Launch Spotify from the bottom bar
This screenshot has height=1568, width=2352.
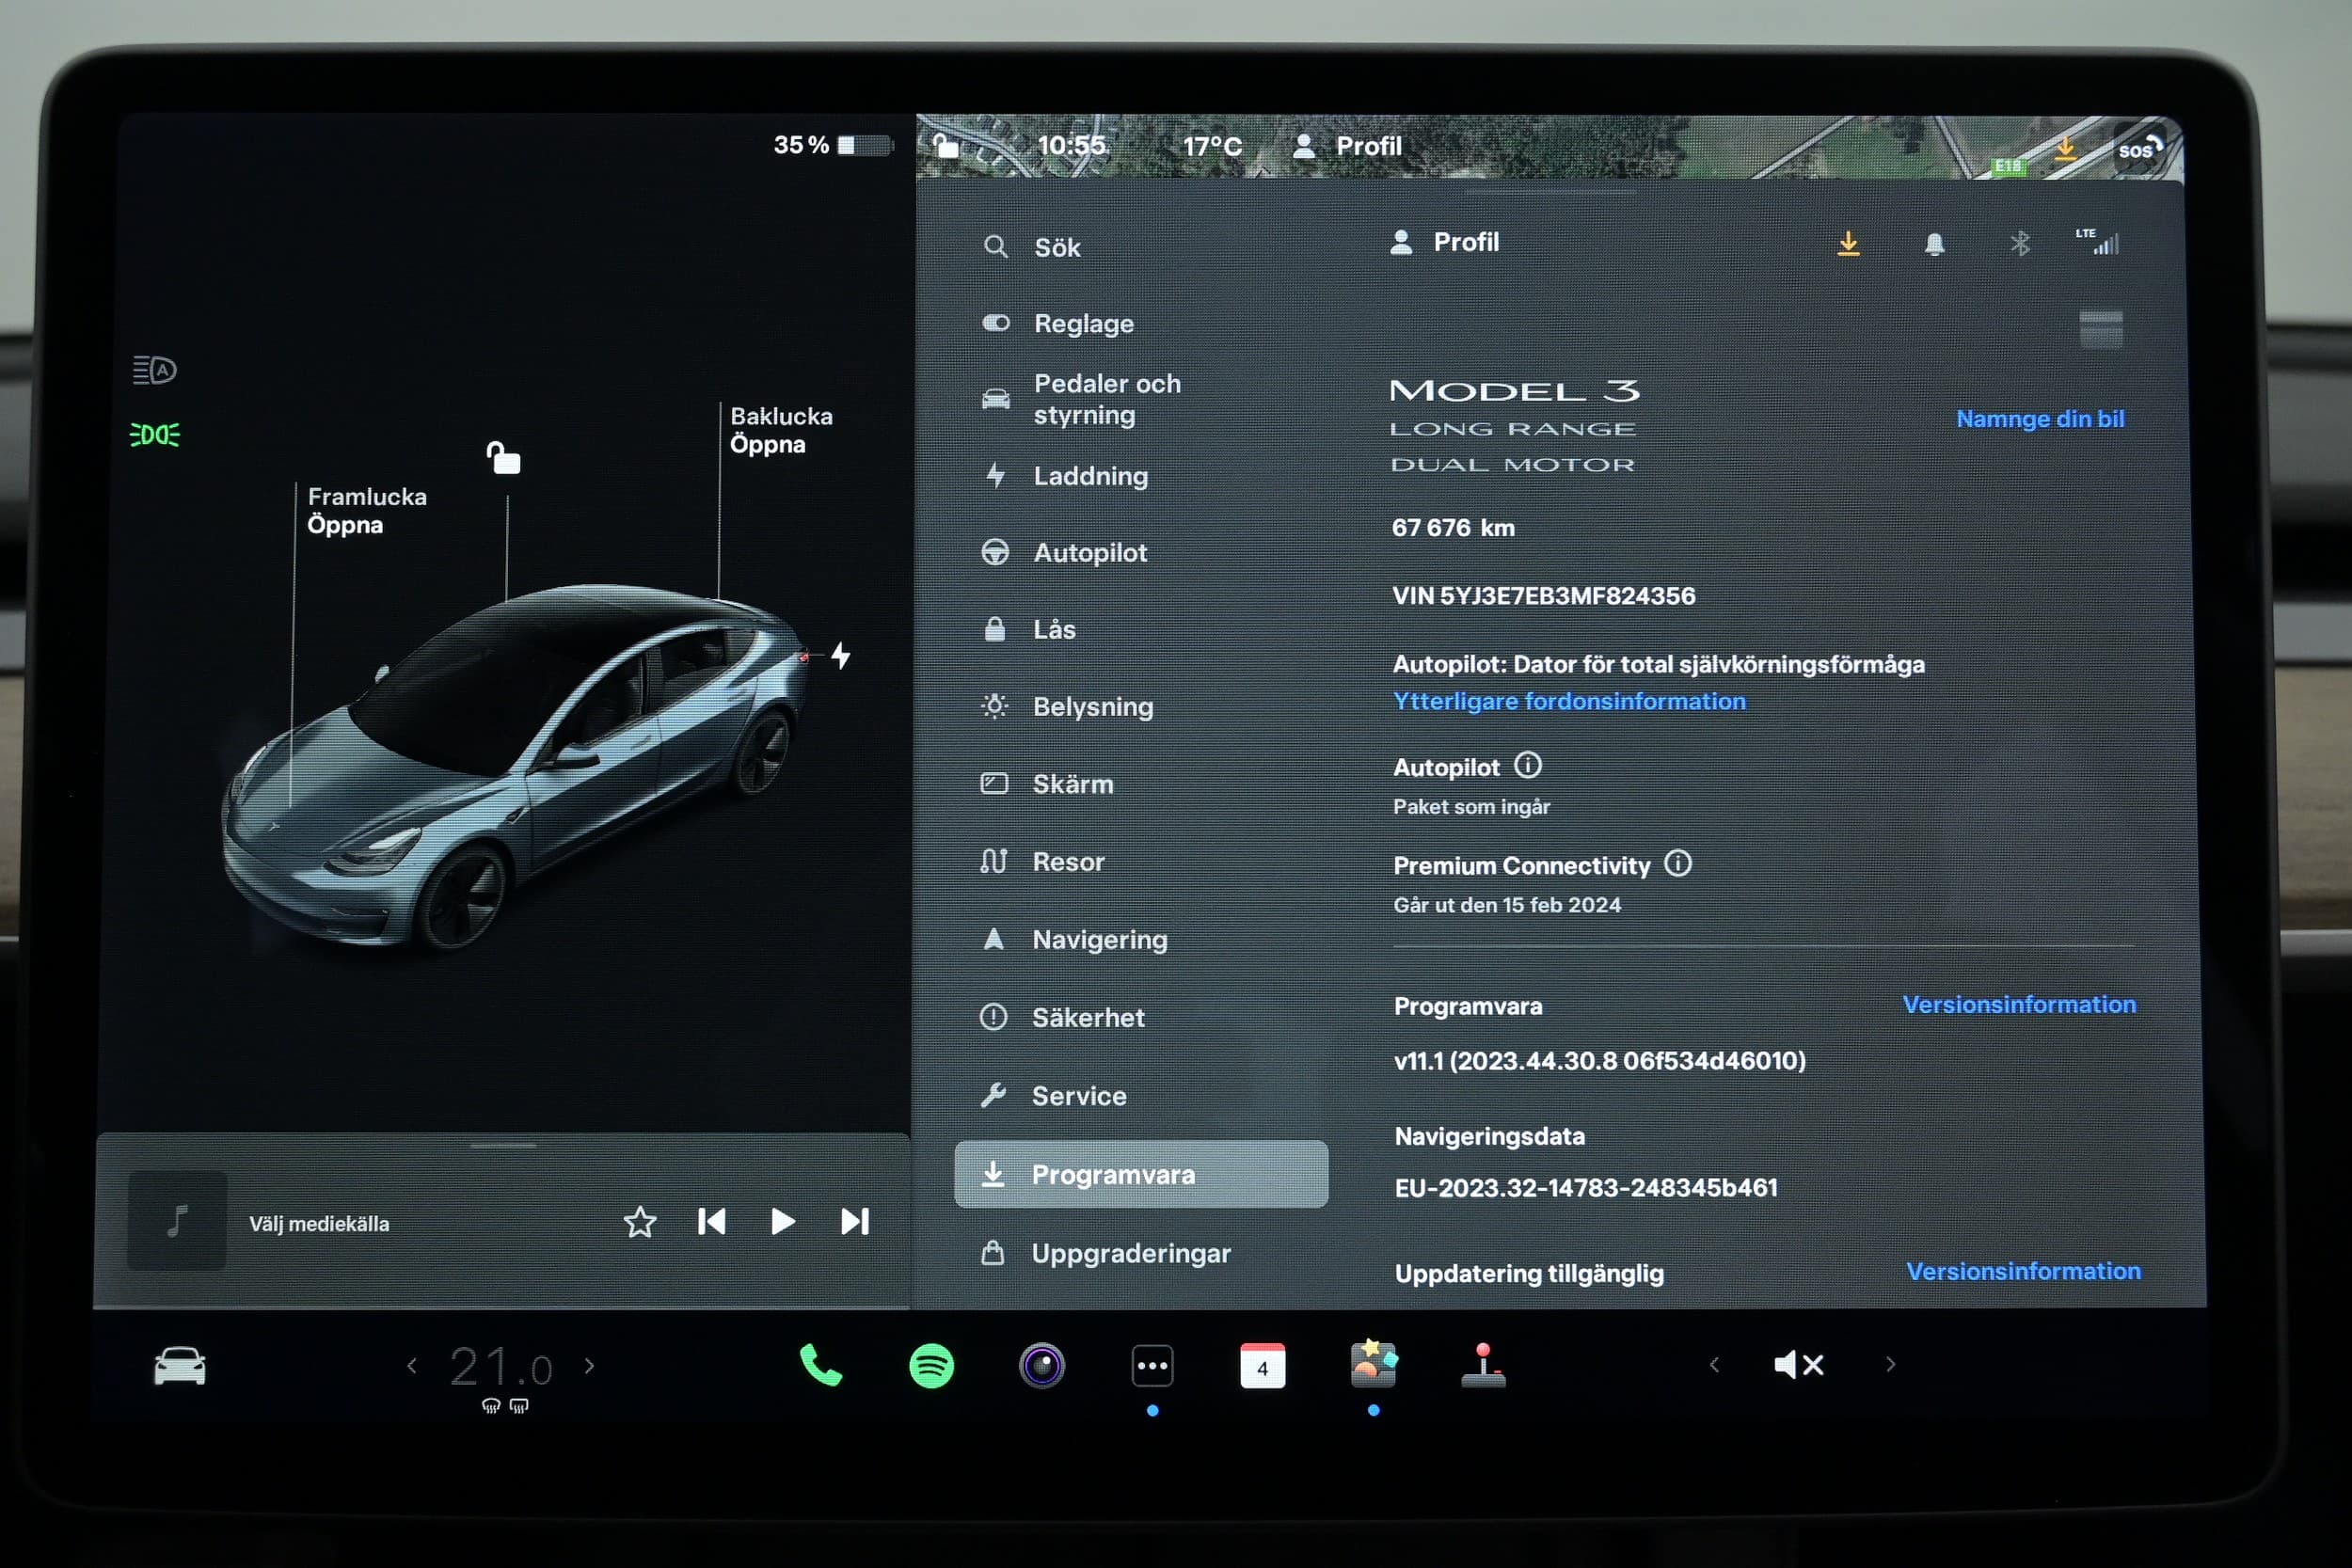[x=931, y=1366]
